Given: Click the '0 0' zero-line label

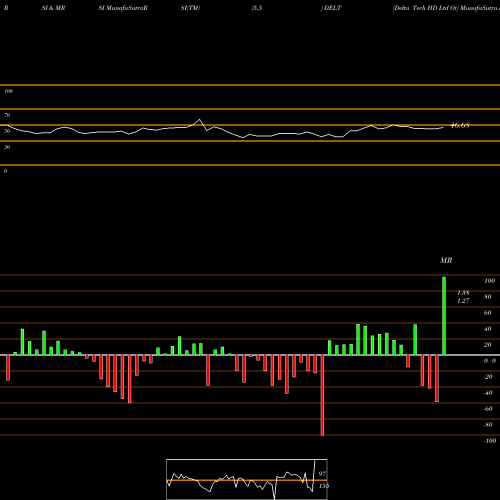Looking at the screenshot, I should (x=490, y=361).
